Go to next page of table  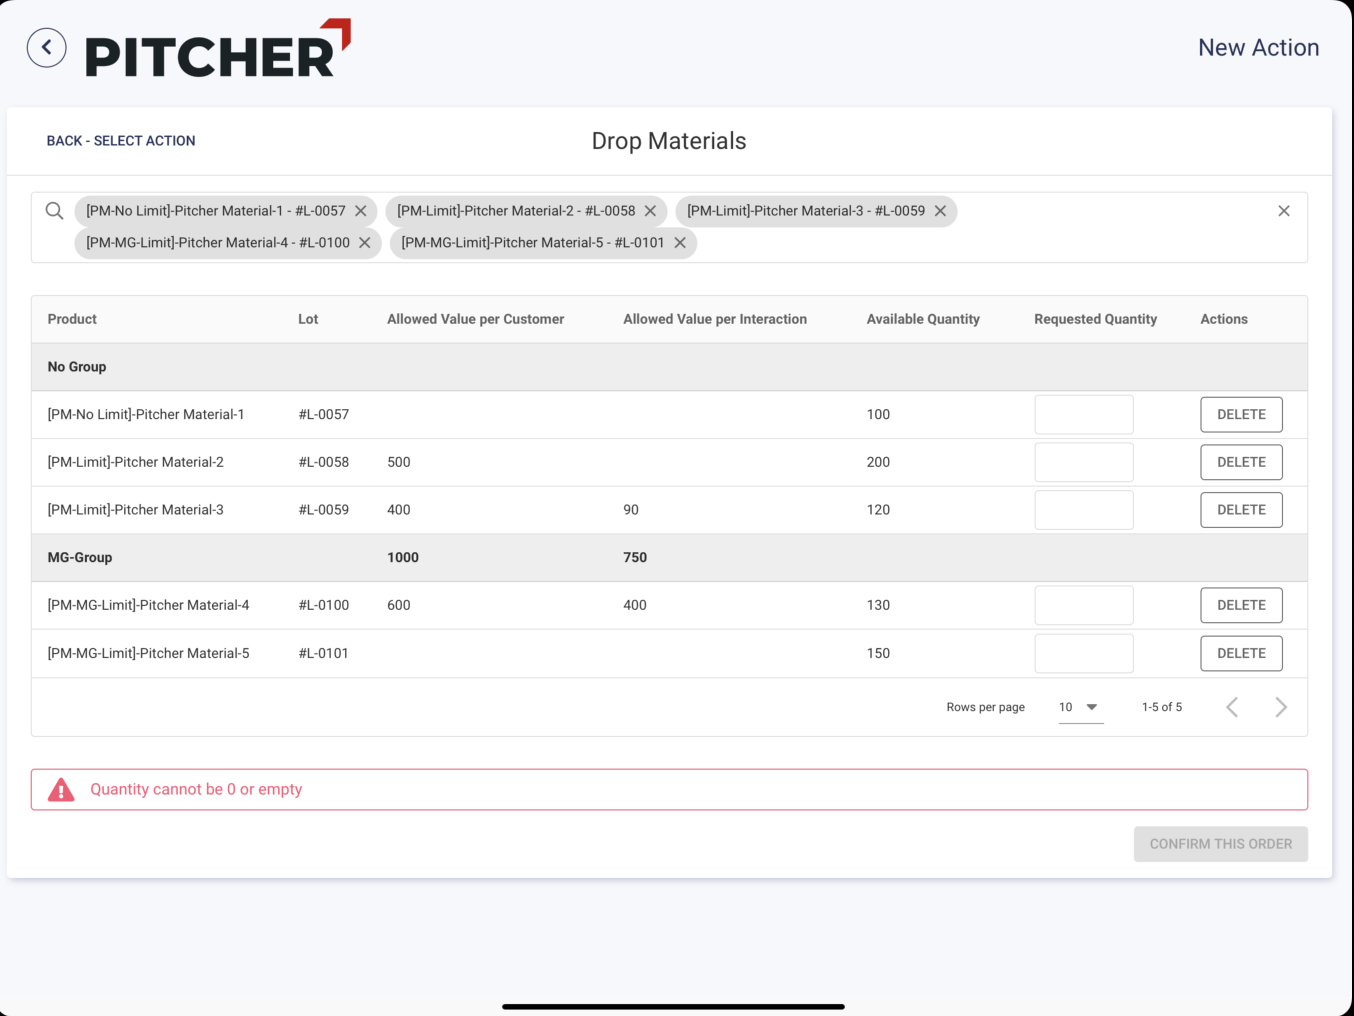(1280, 708)
